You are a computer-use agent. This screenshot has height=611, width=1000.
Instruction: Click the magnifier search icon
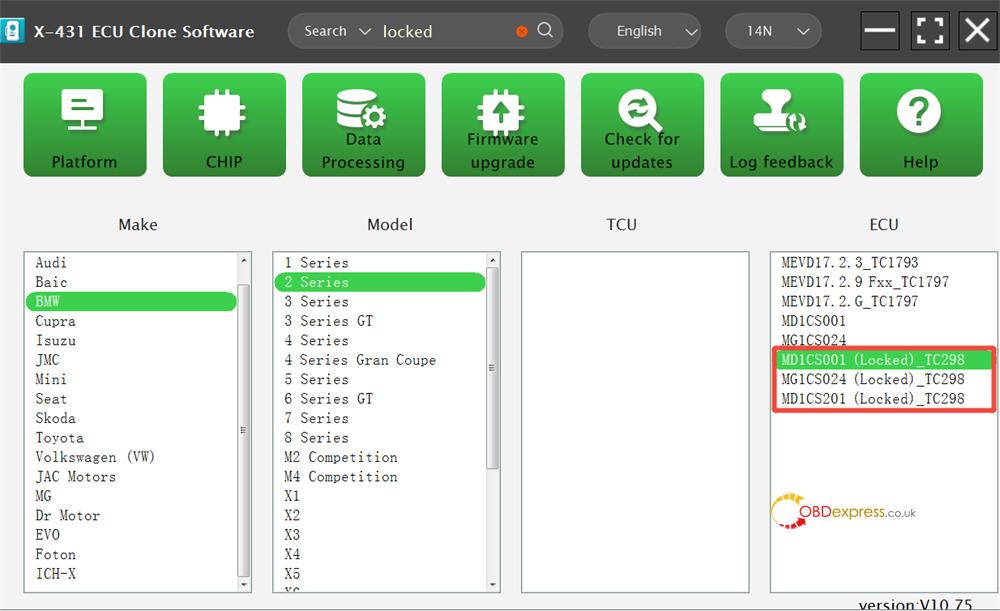[545, 30]
